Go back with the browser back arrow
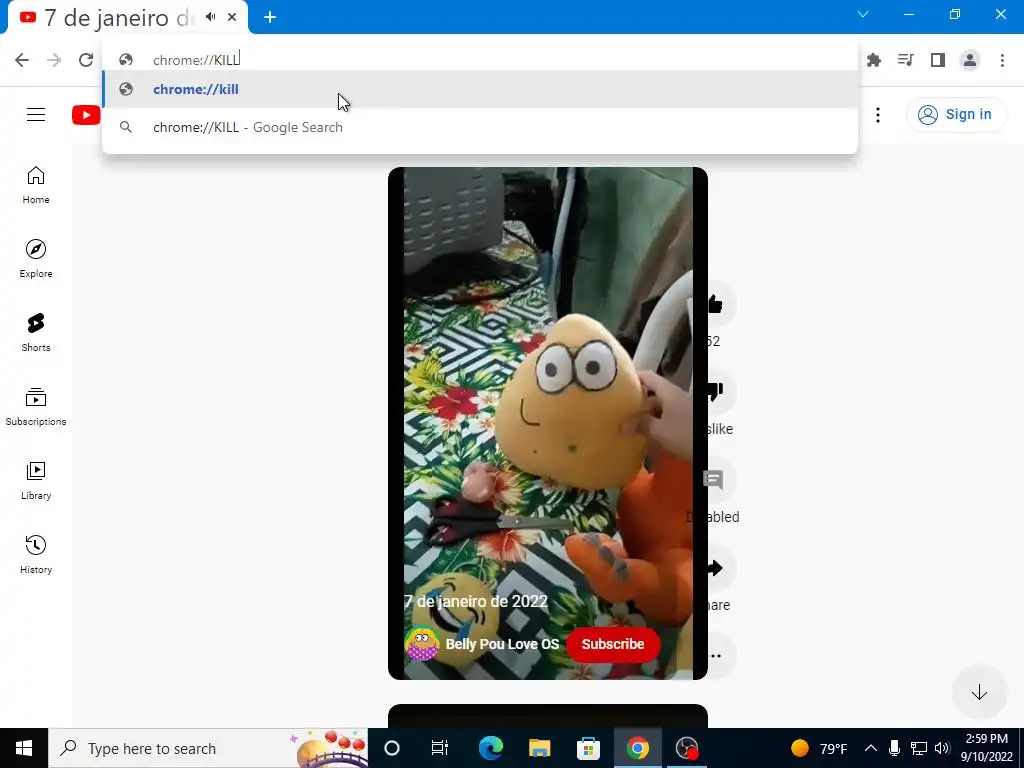Screen dimensions: 1024x768 point(22,60)
